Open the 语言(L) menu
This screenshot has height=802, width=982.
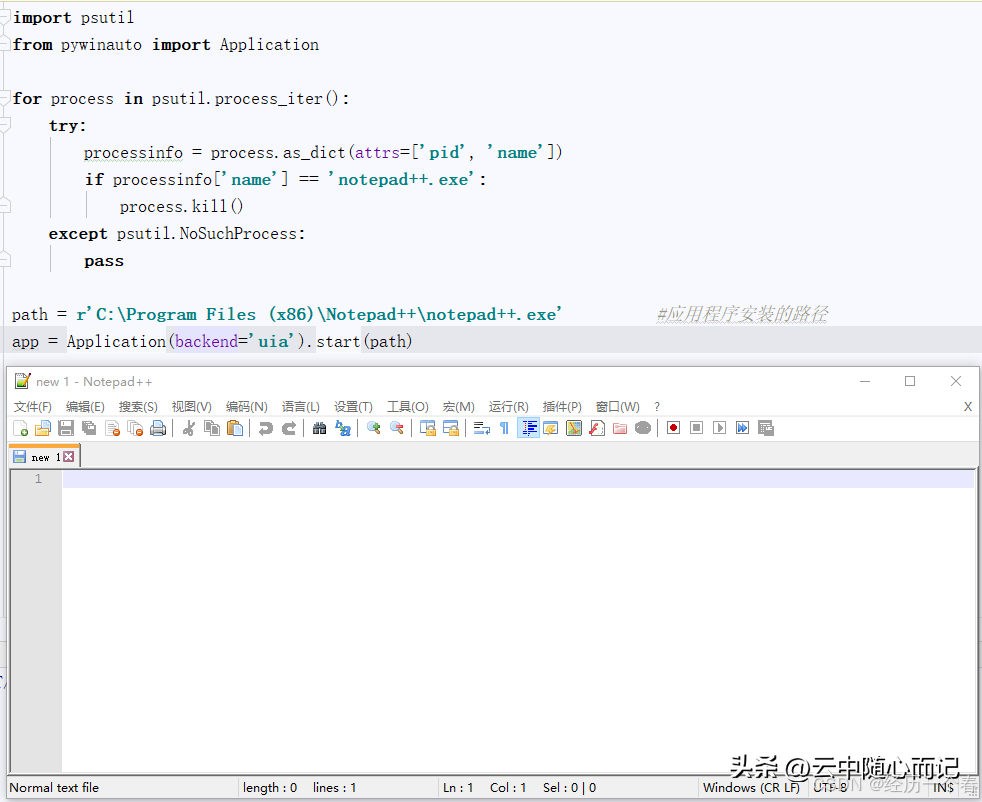tap(301, 407)
